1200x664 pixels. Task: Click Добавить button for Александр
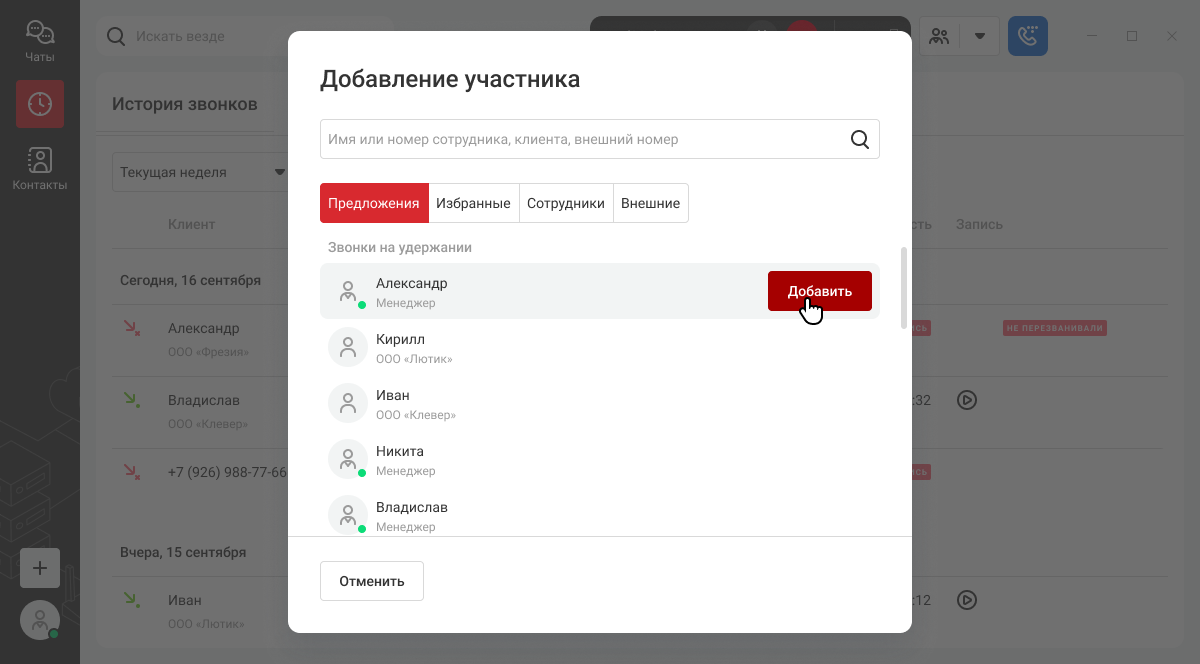tap(820, 291)
